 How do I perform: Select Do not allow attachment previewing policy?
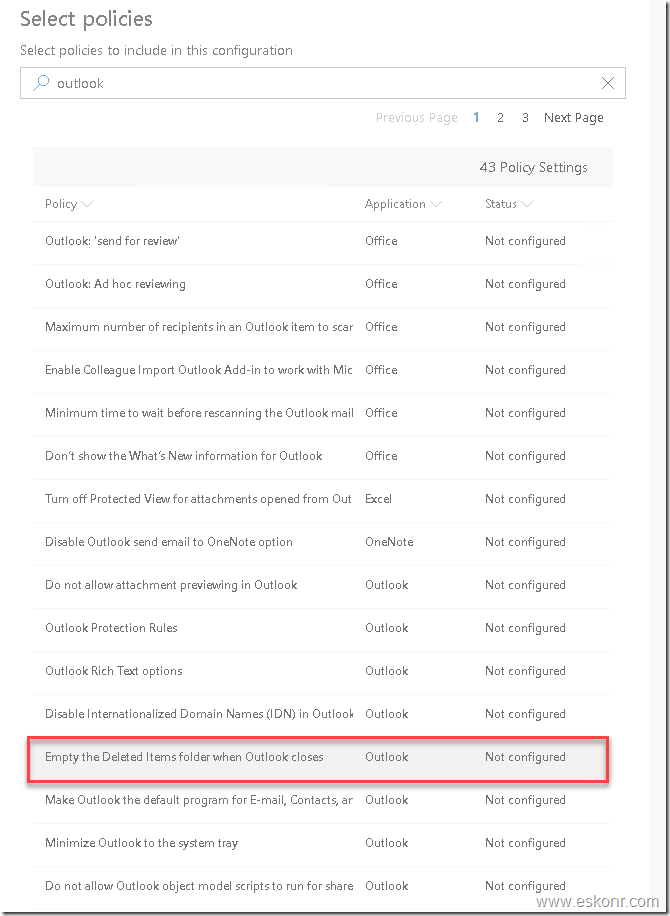pos(322,585)
